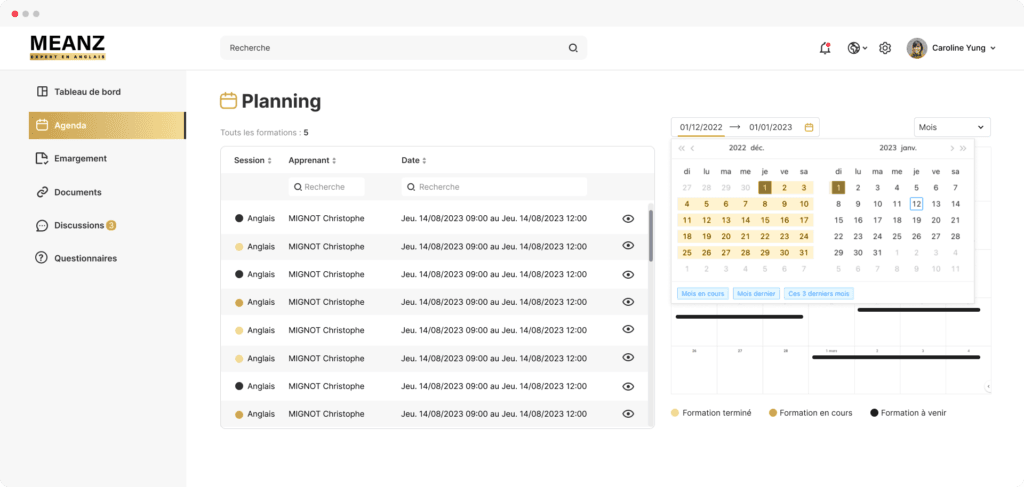Click the globe language icon
The width and height of the screenshot is (1024, 487).
tap(855, 48)
